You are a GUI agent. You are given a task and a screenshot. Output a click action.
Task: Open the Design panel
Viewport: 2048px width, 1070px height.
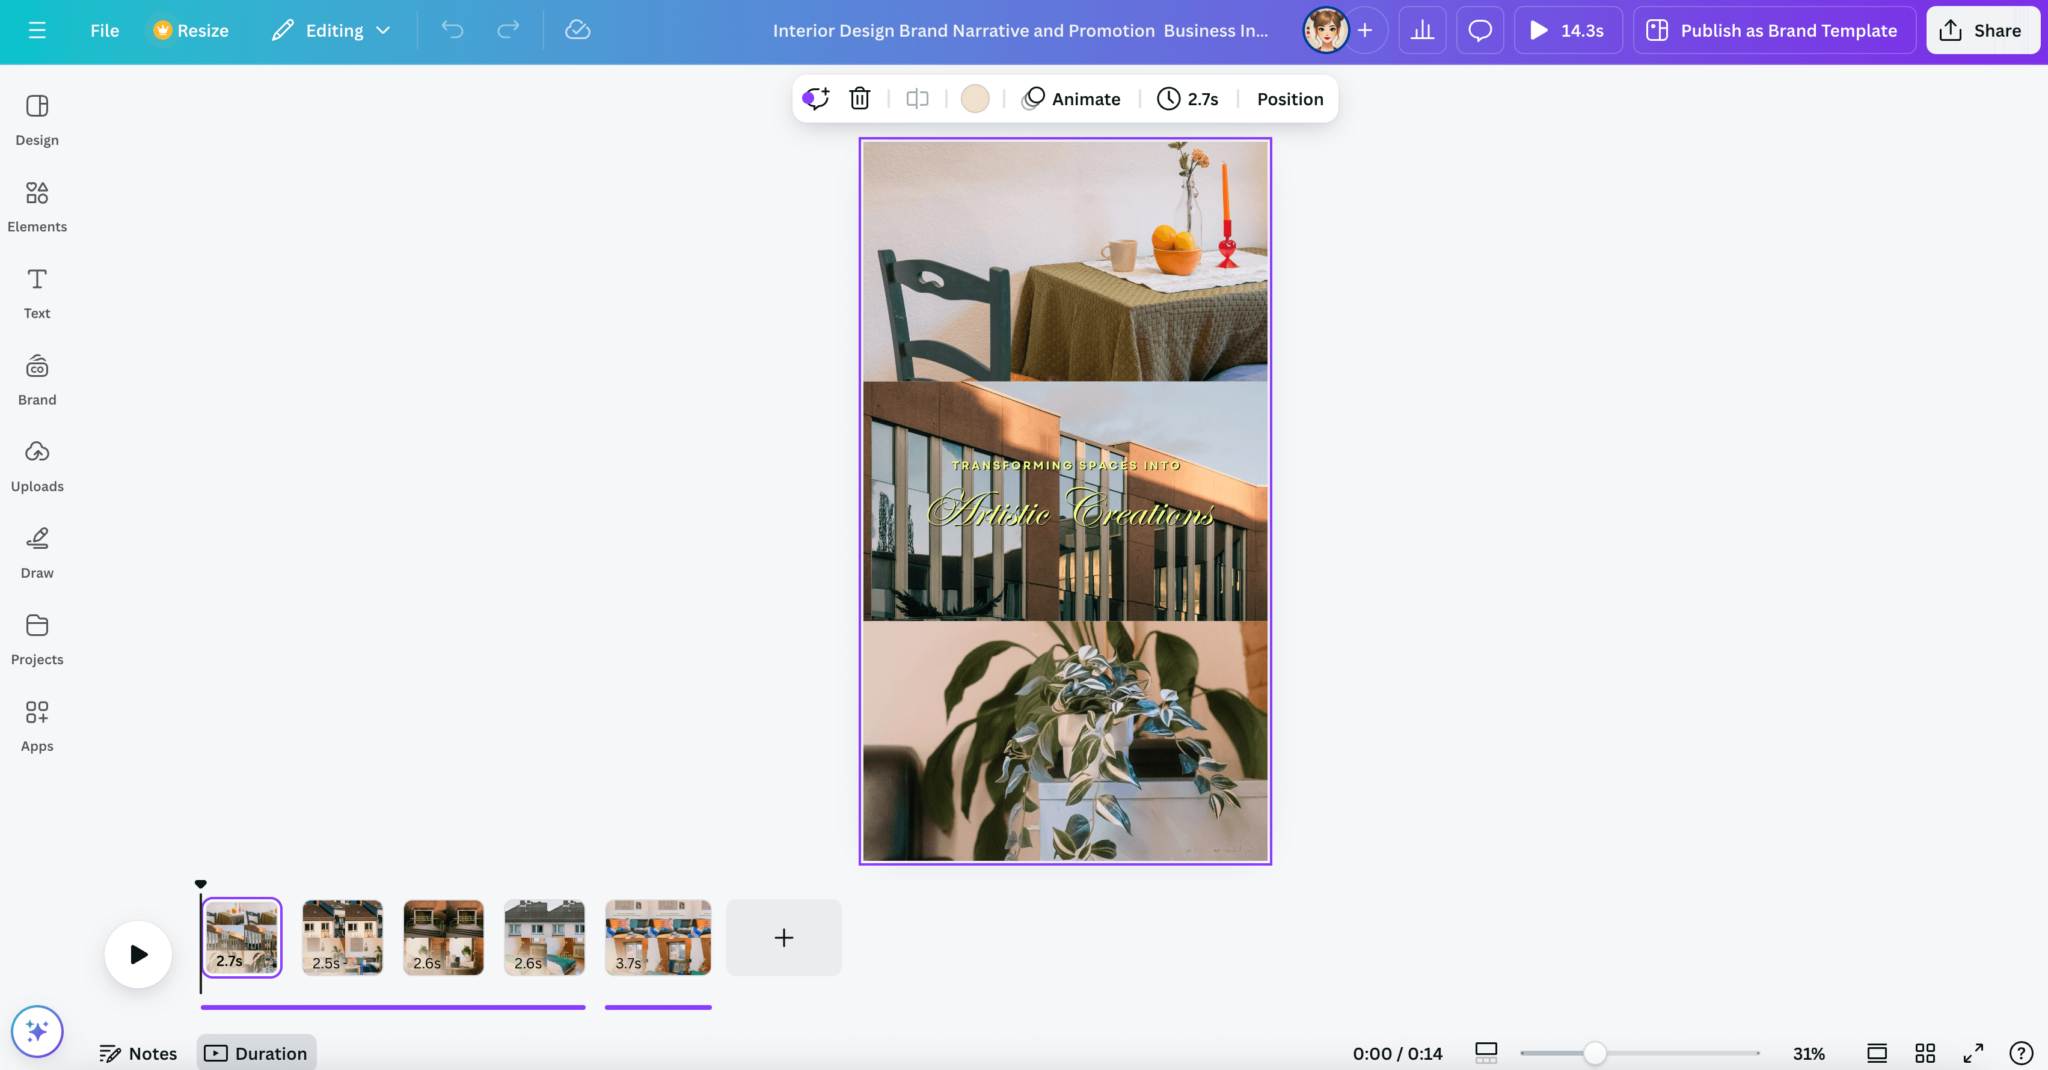coord(37,120)
